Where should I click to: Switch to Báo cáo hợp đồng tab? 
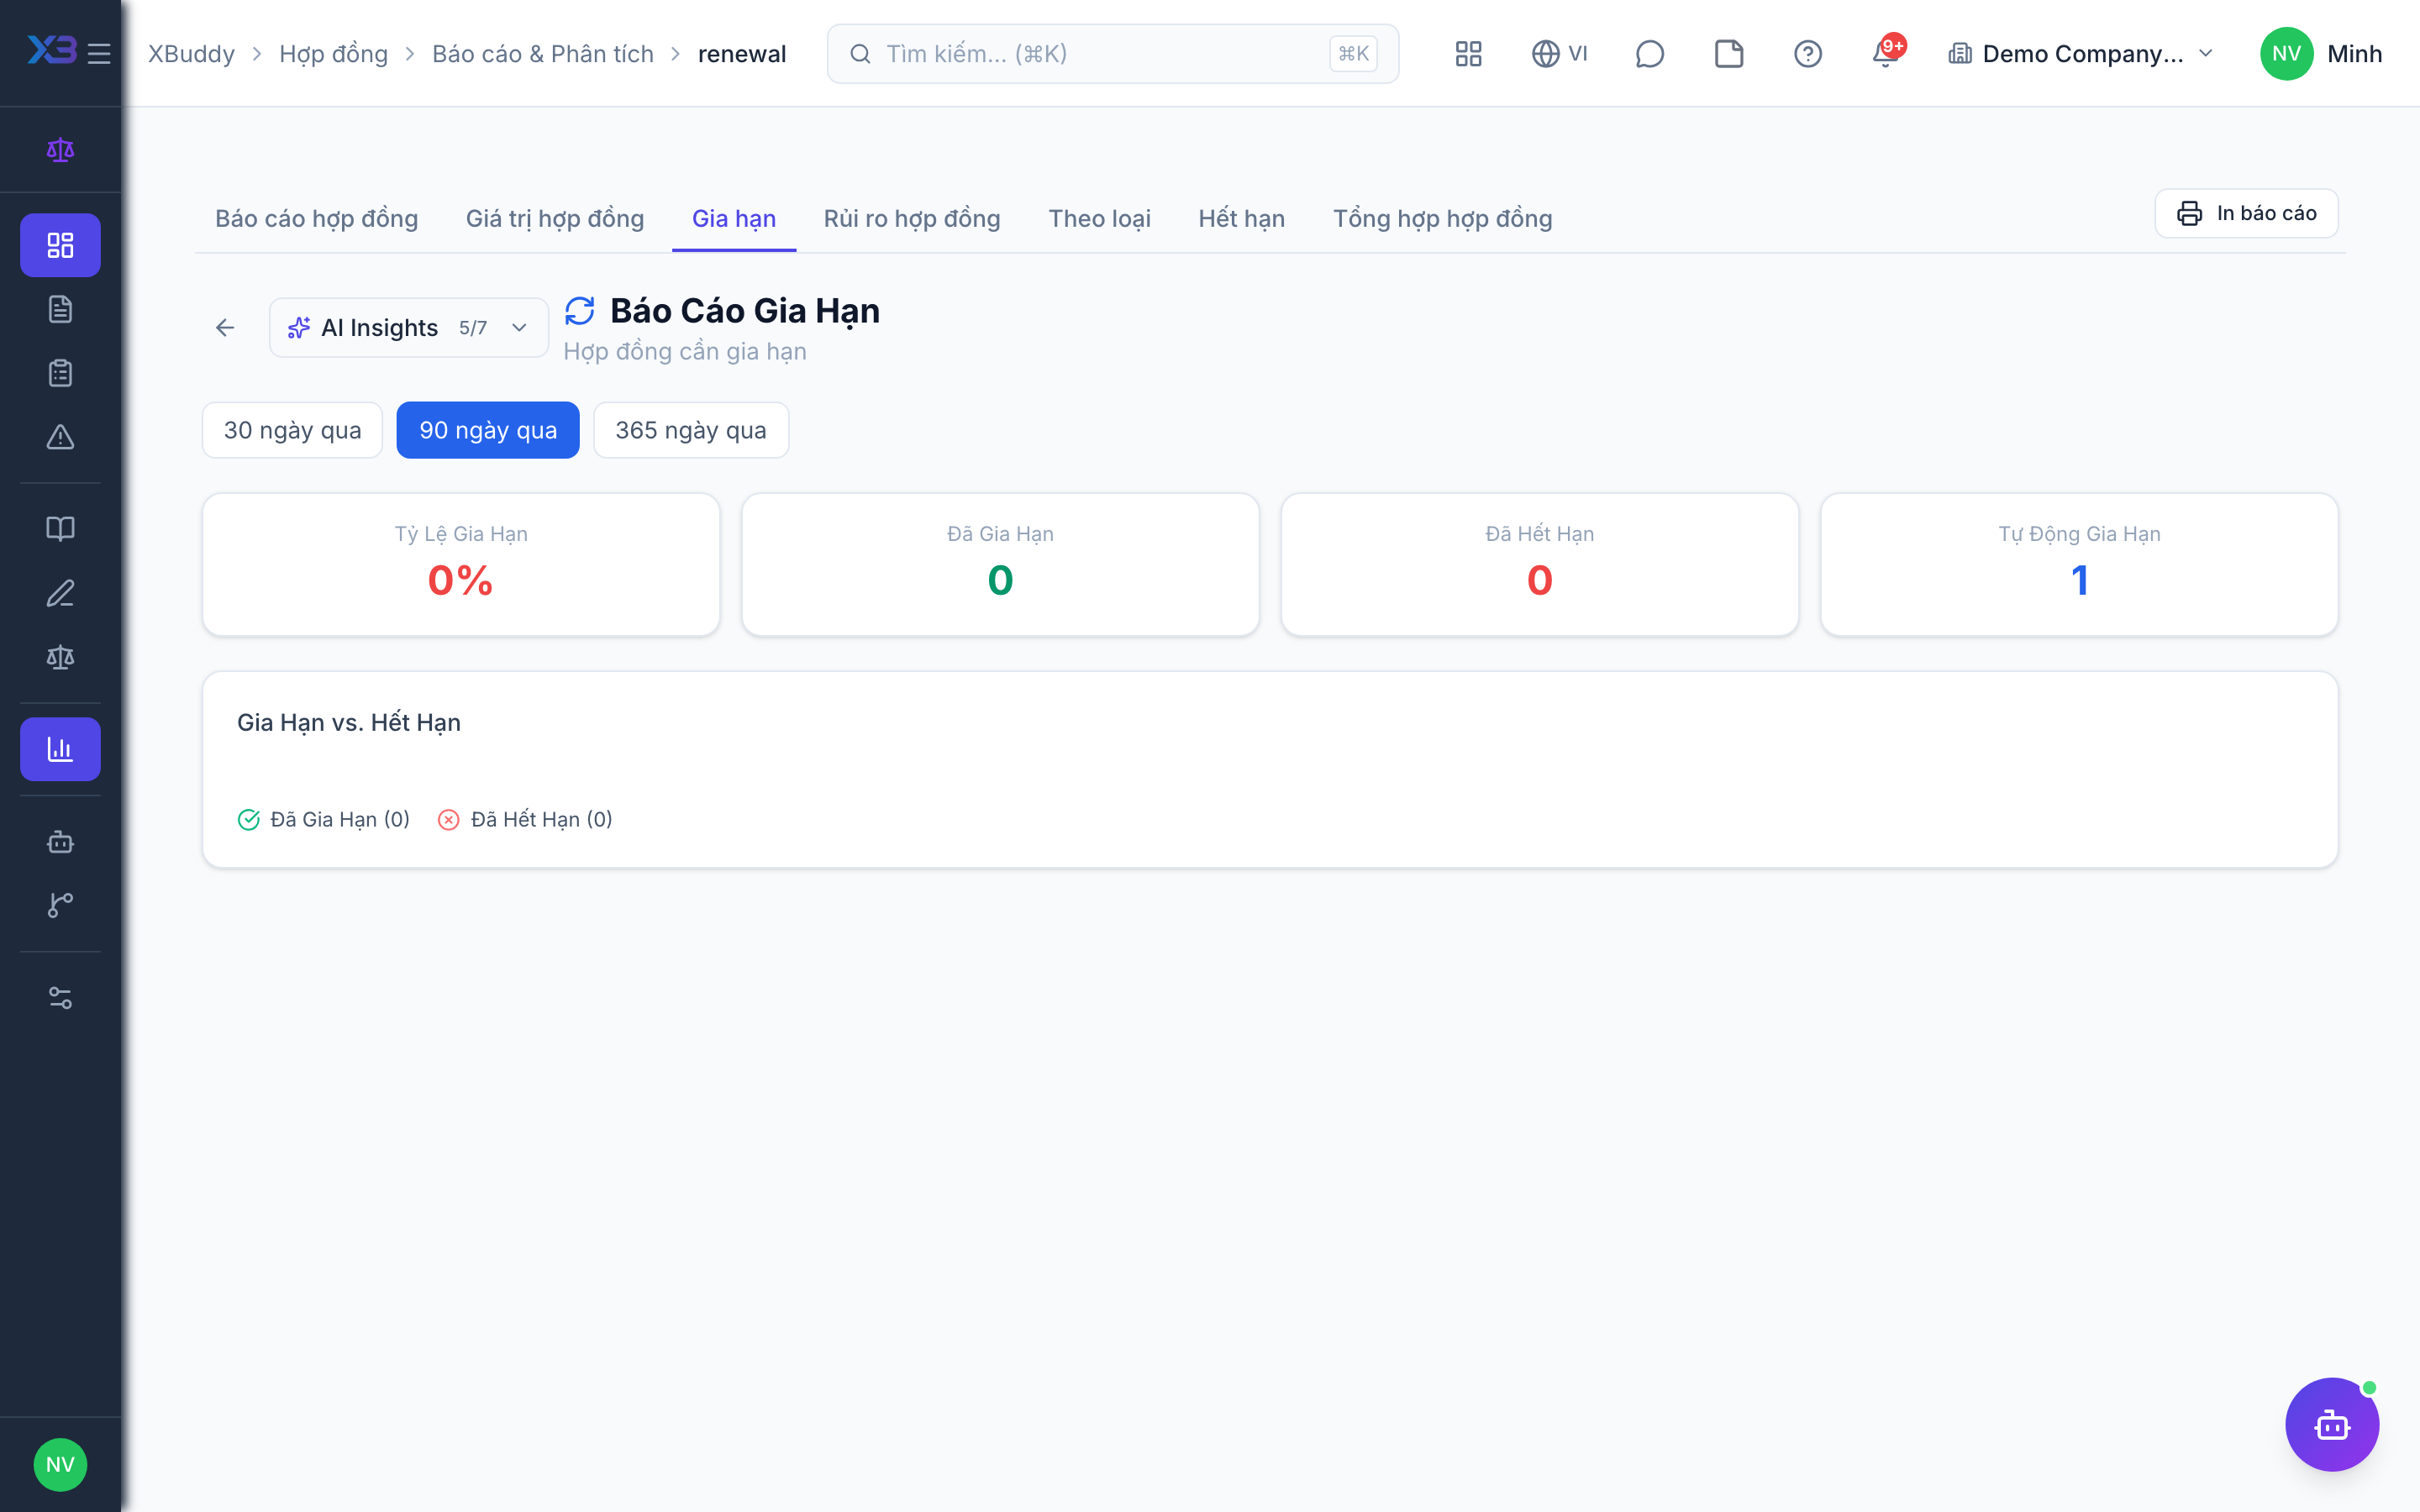coord(316,218)
